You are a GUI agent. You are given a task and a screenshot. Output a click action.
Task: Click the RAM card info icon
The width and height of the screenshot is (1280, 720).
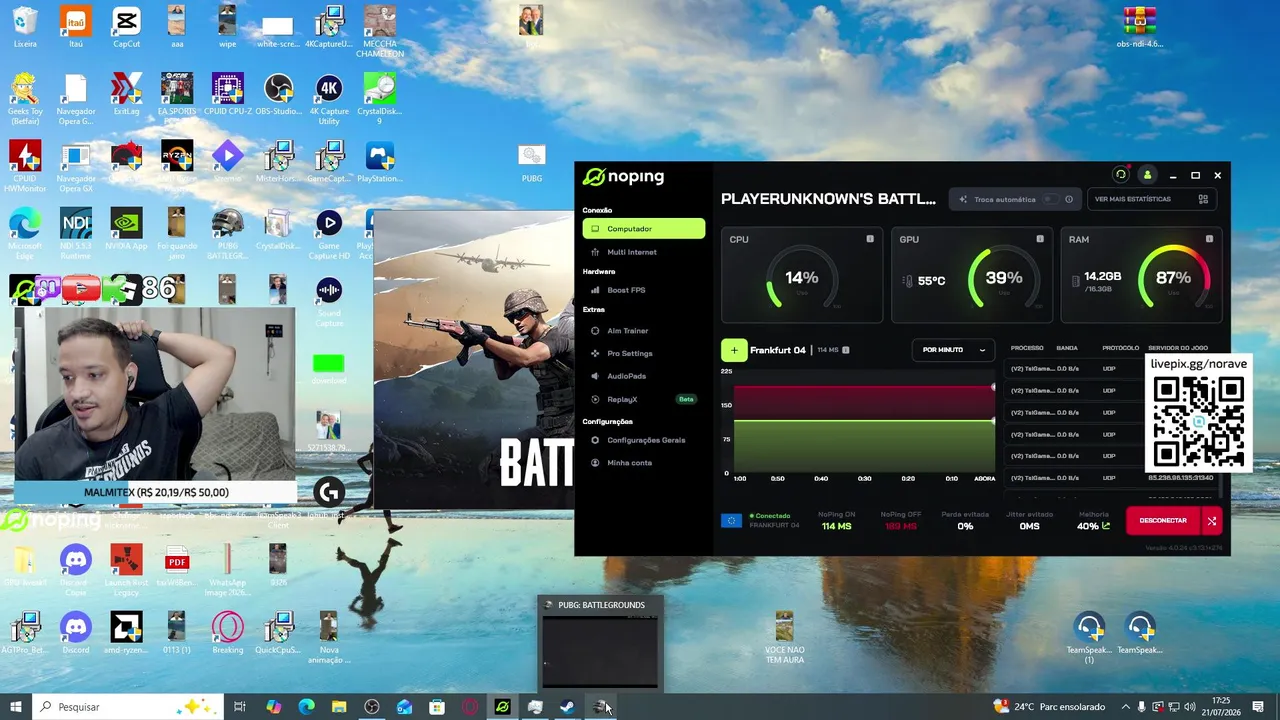coord(1209,239)
